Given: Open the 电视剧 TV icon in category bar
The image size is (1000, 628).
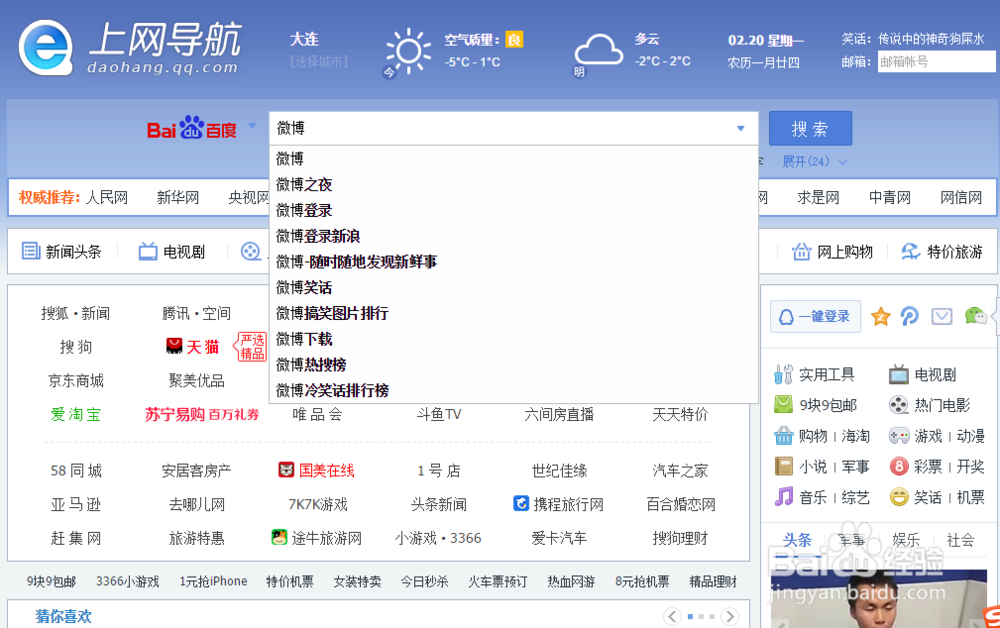Looking at the screenshot, I should coord(148,251).
